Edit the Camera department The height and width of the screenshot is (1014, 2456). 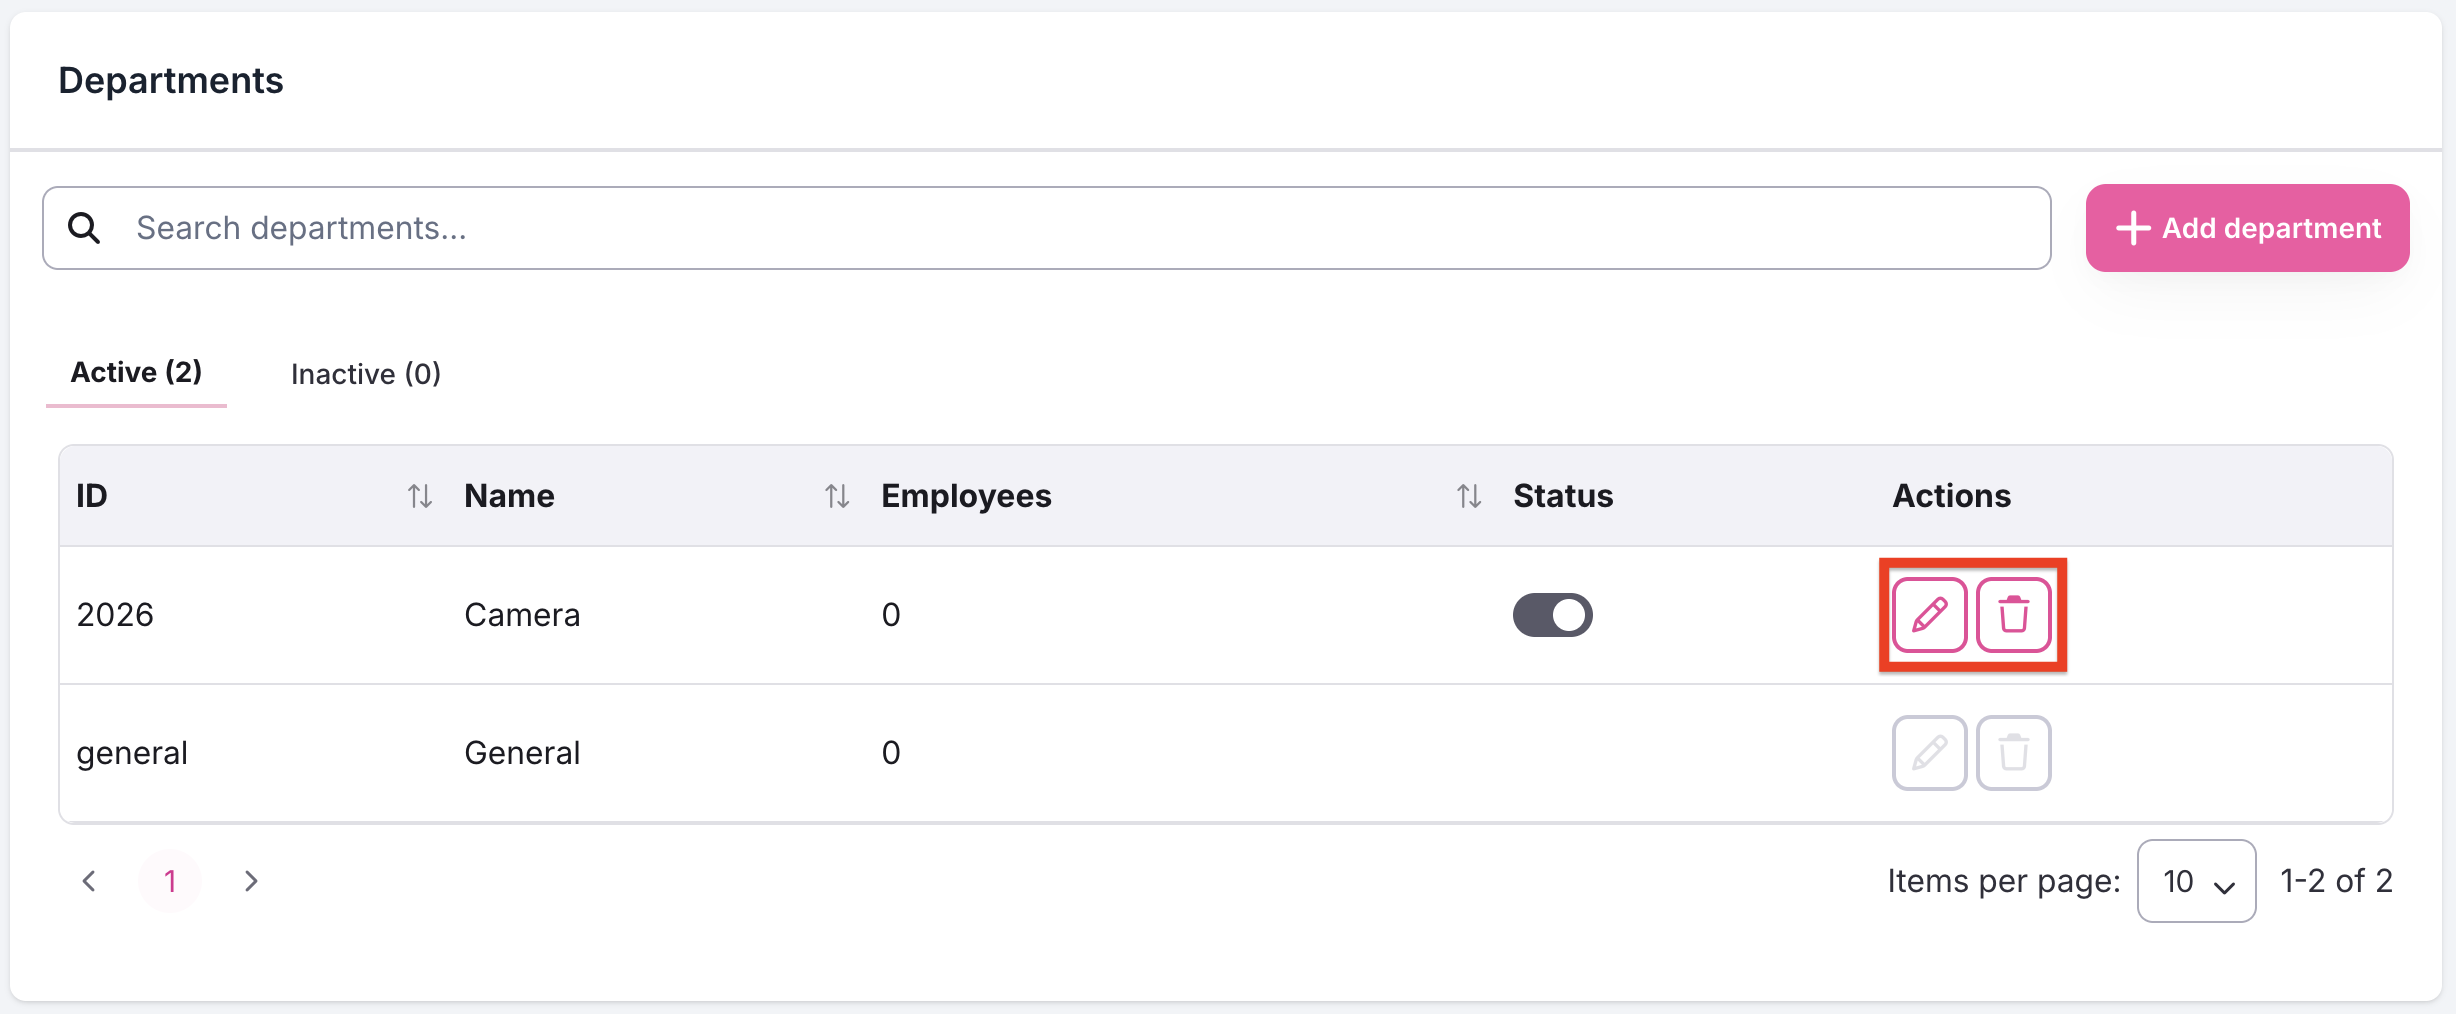[x=1929, y=615]
